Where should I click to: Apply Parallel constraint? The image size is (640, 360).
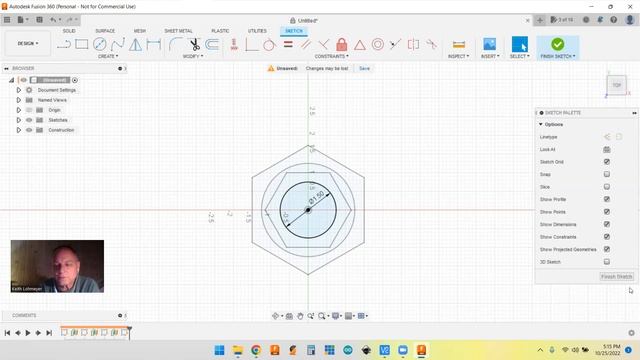tap(306, 44)
